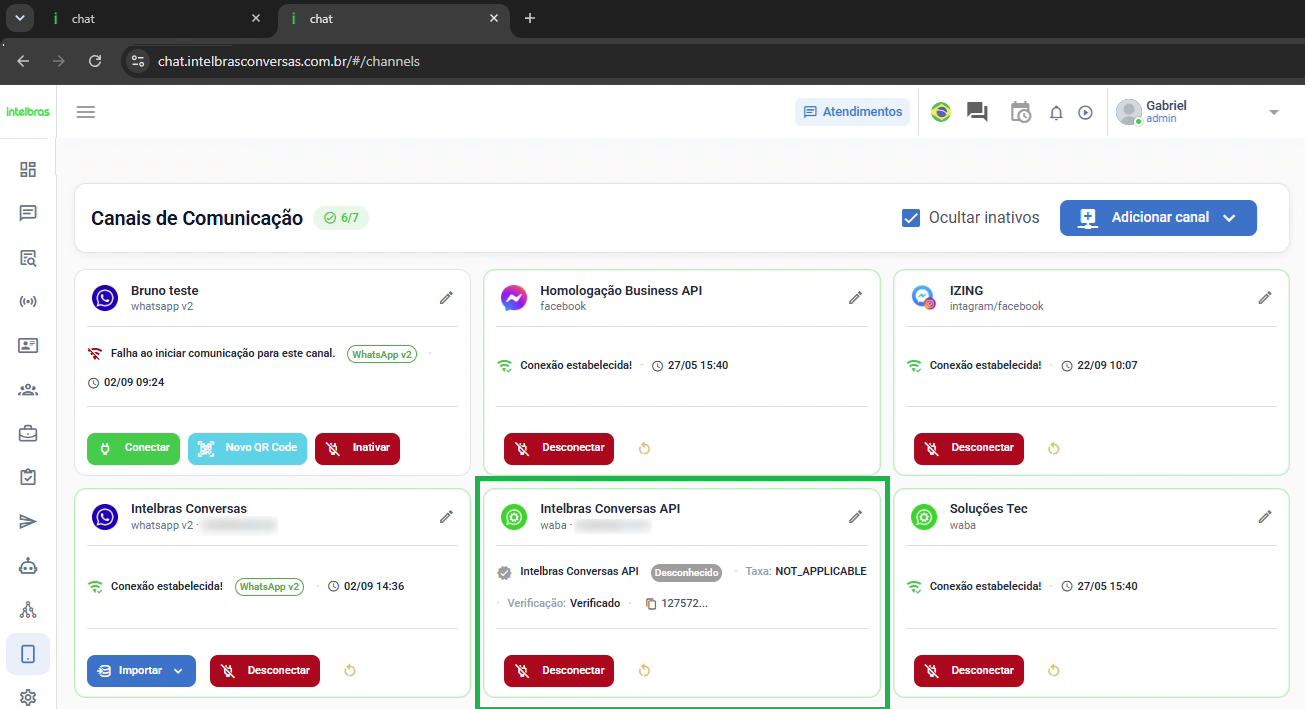Click the 6/7 active channels badge
Screen dimensions: 1308x709
point(341,218)
